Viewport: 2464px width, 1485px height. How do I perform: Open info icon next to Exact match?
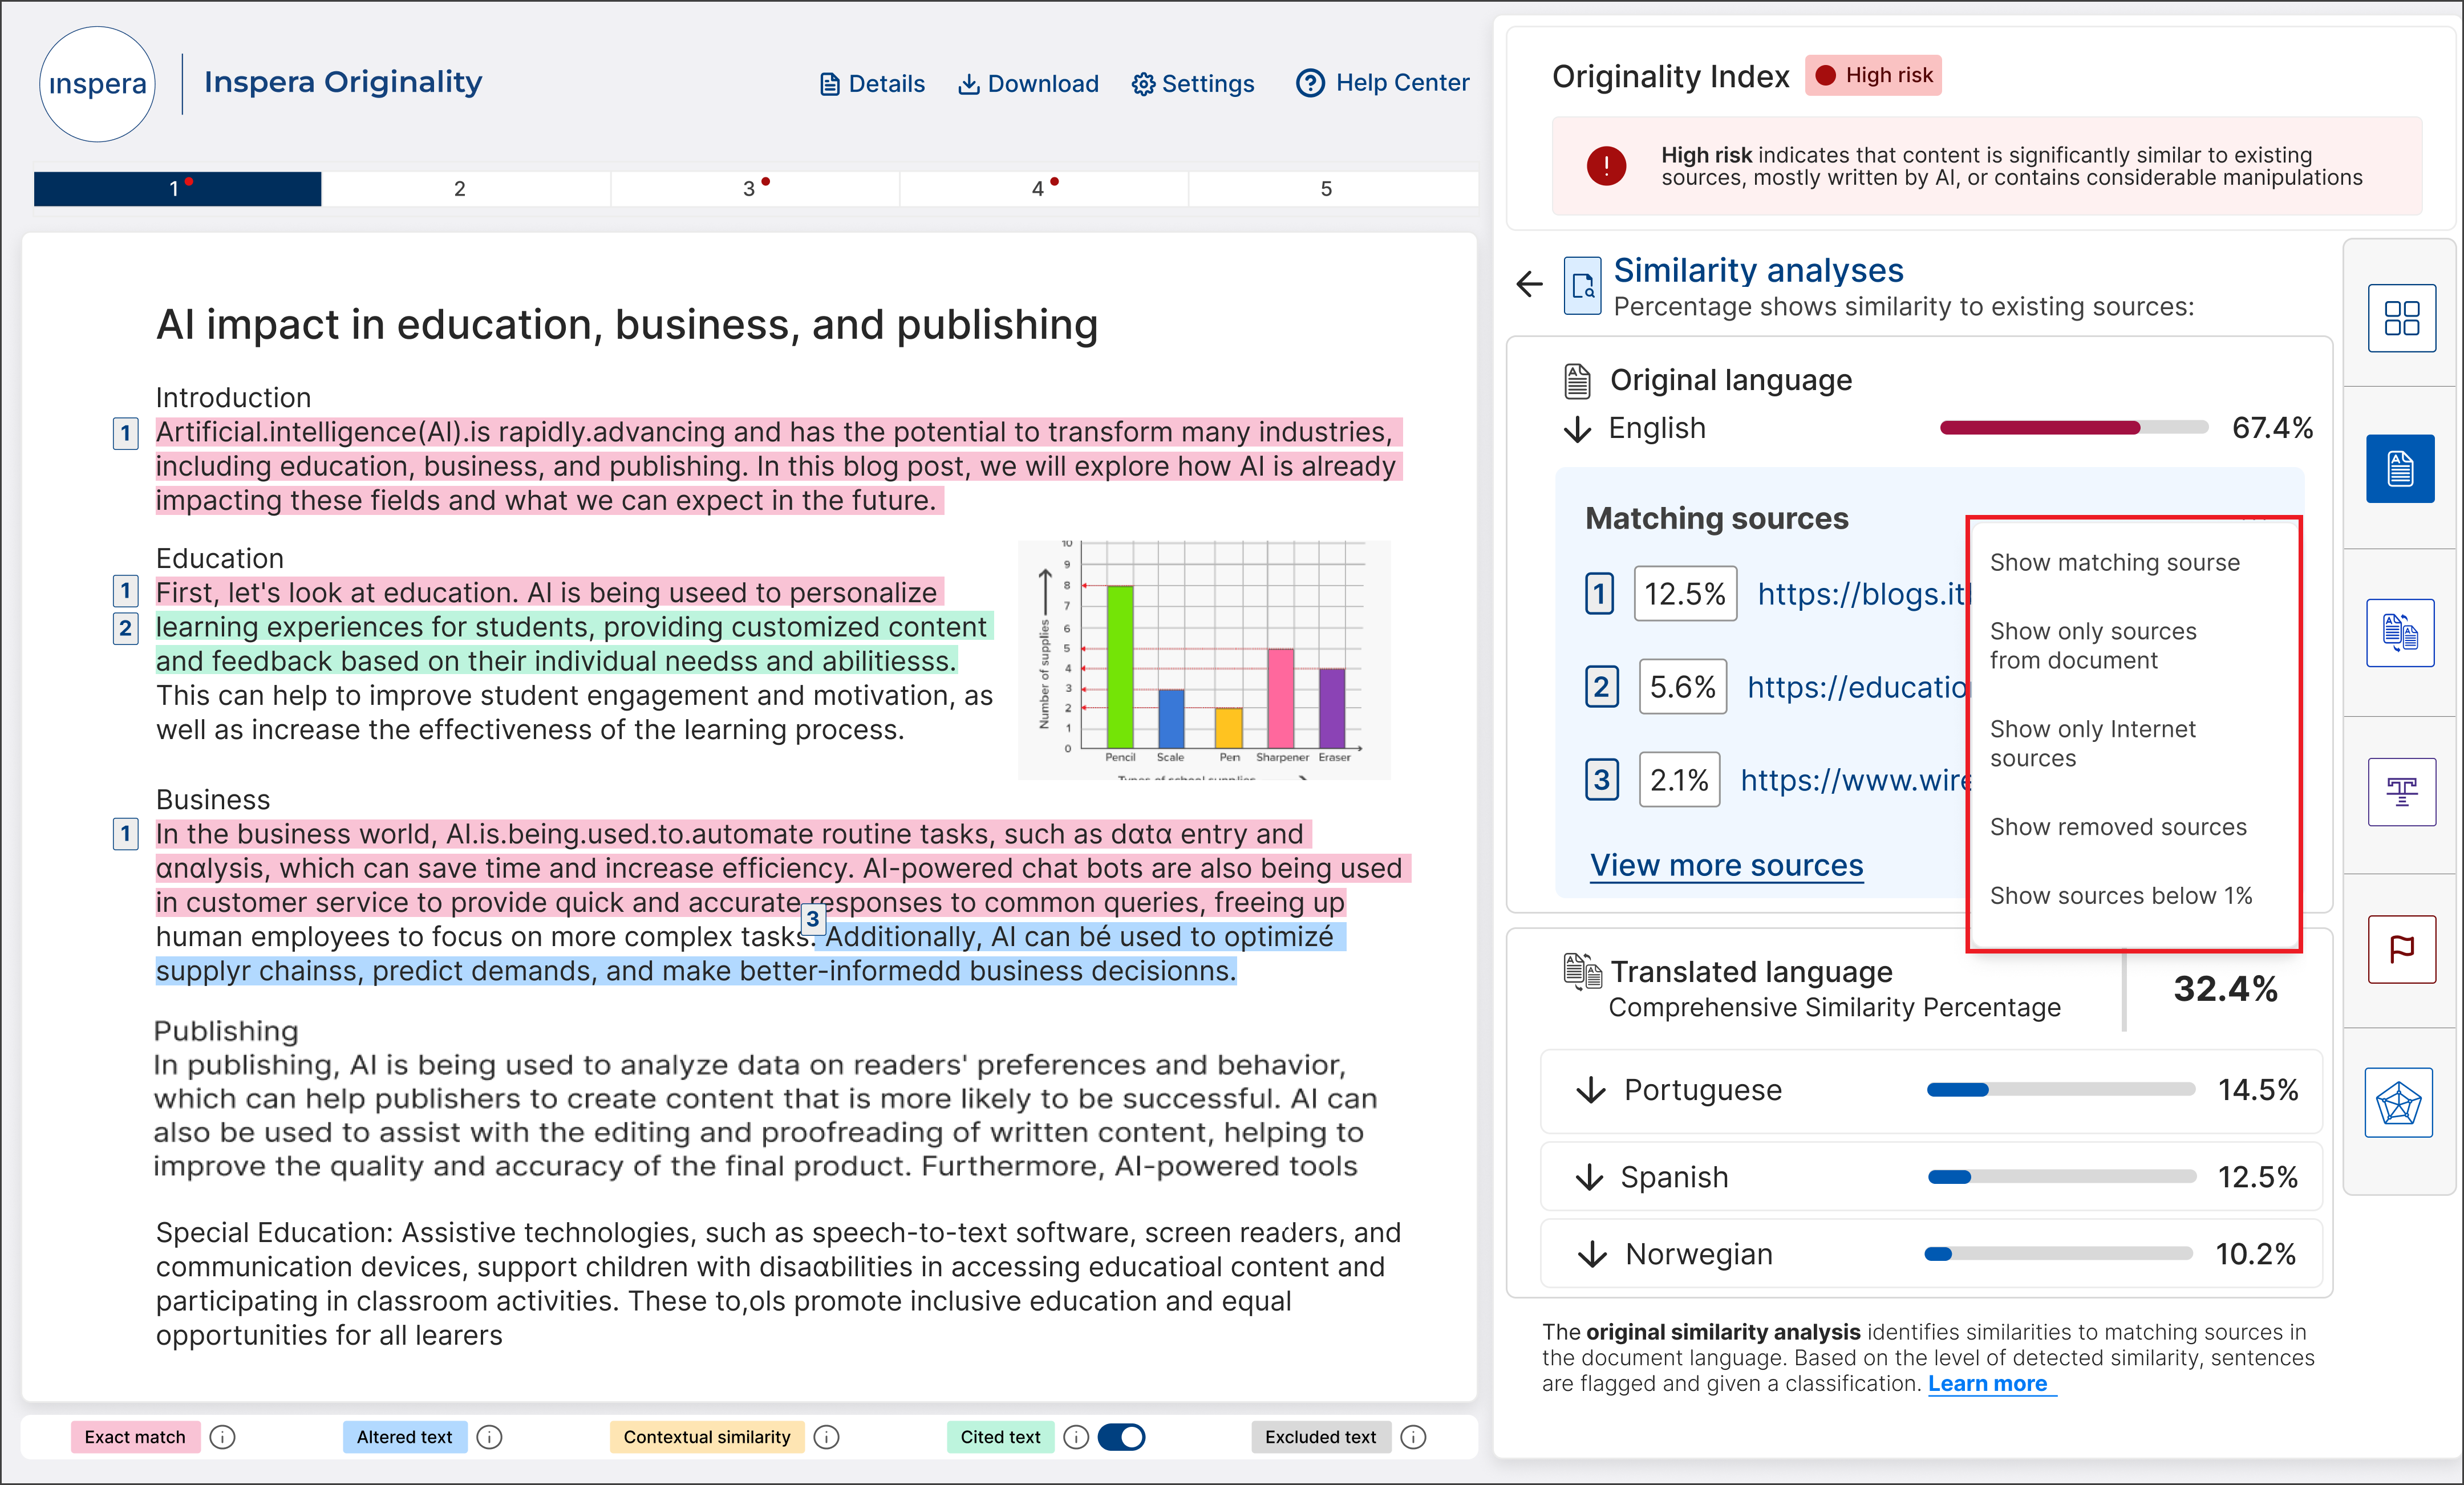point(222,1437)
